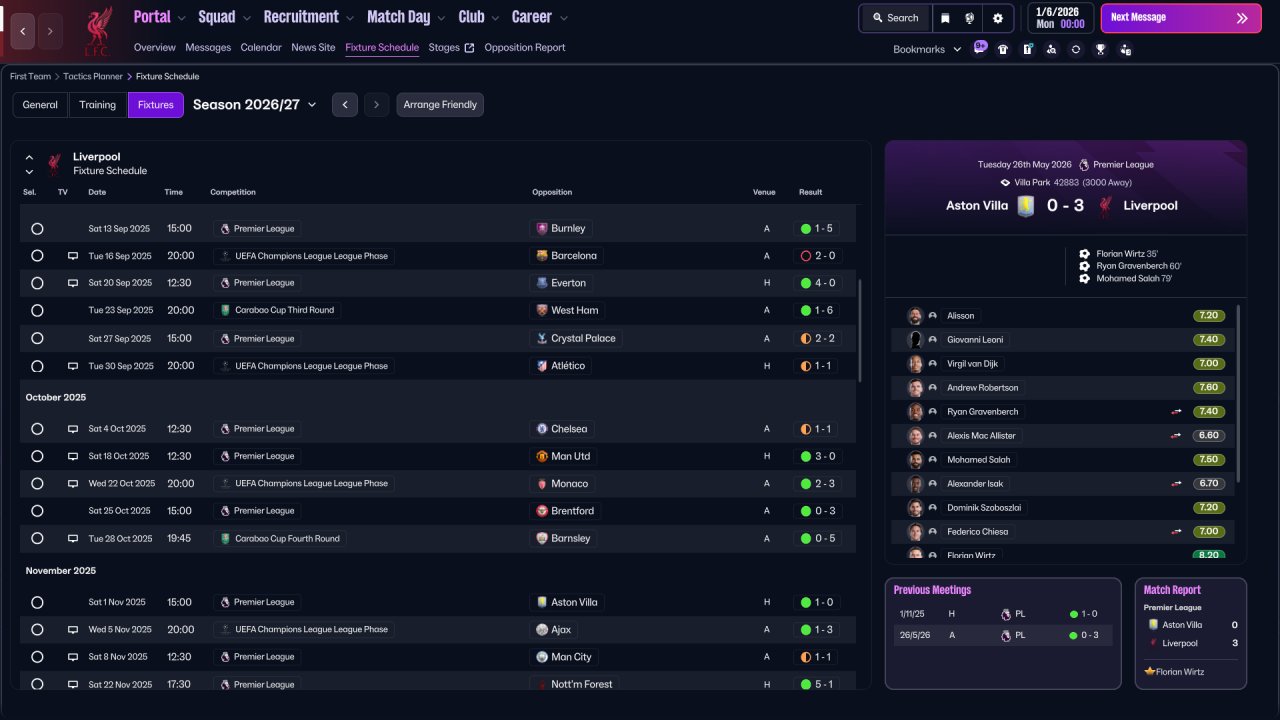This screenshot has height=720, width=1280.
Task: Click the last bookmarks bar icon
Action: tap(1125, 49)
